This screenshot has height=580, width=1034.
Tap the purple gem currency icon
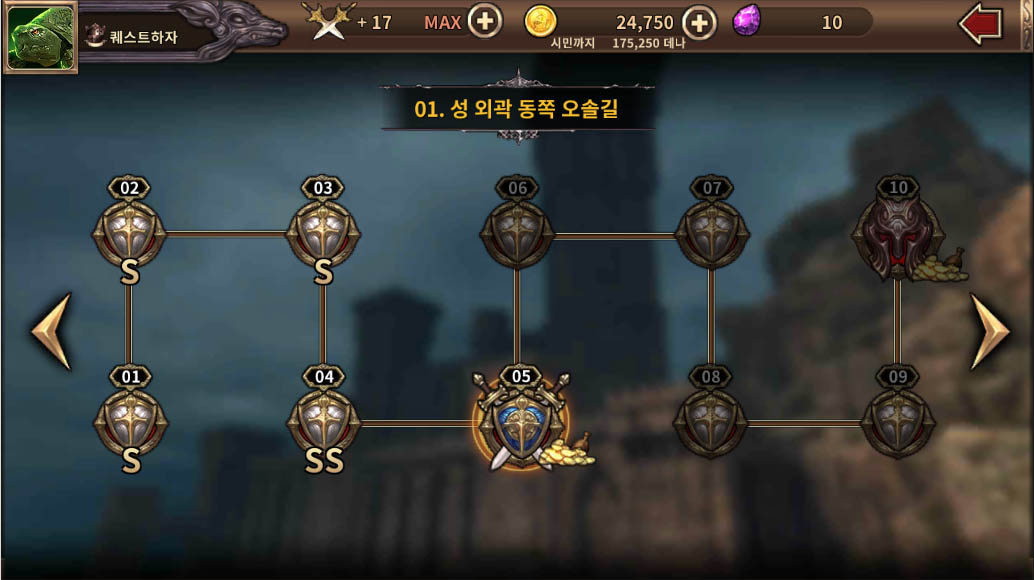[x=747, y=20]
